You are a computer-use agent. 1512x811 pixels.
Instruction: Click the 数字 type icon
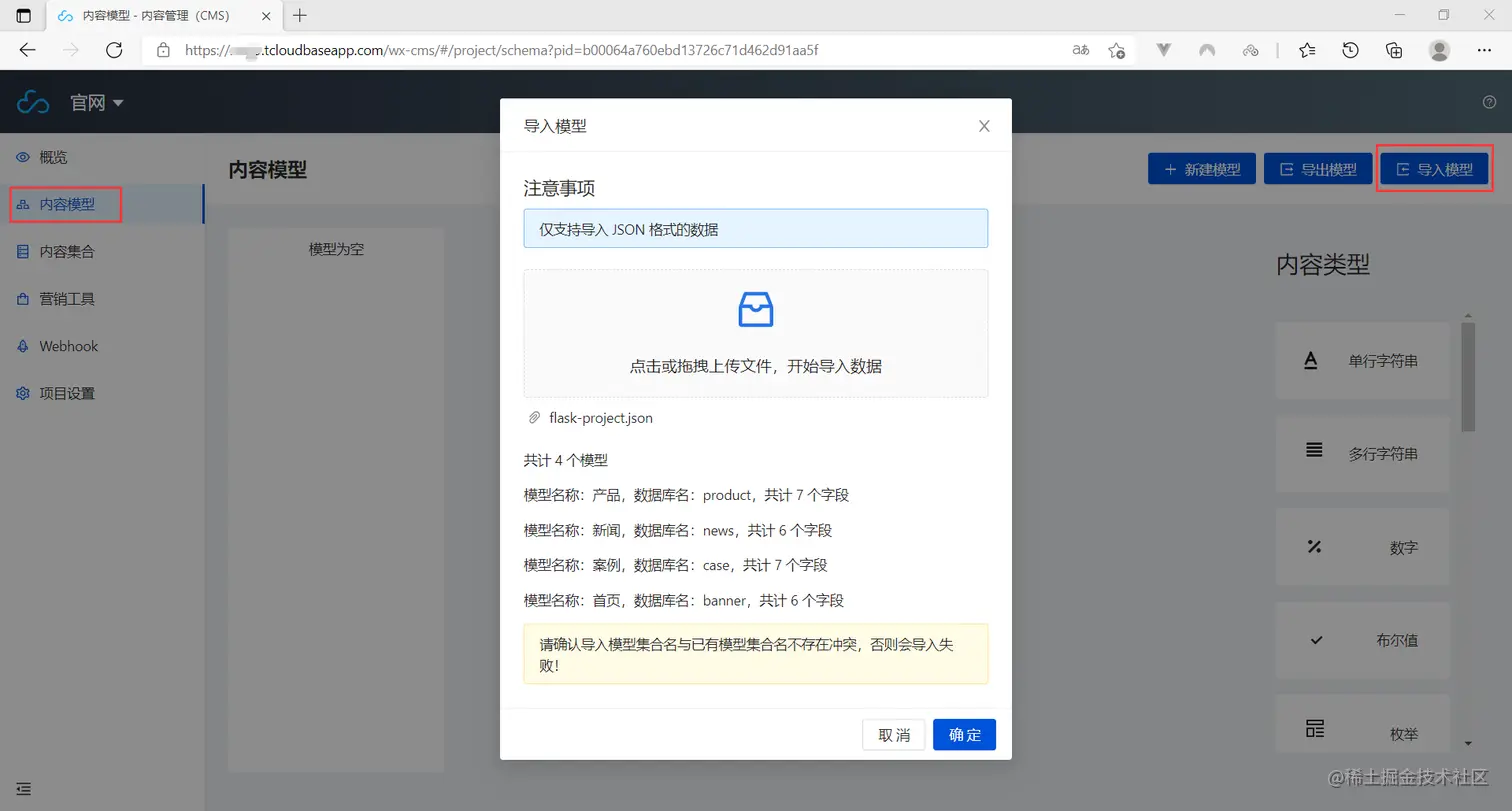point(1315,547)
